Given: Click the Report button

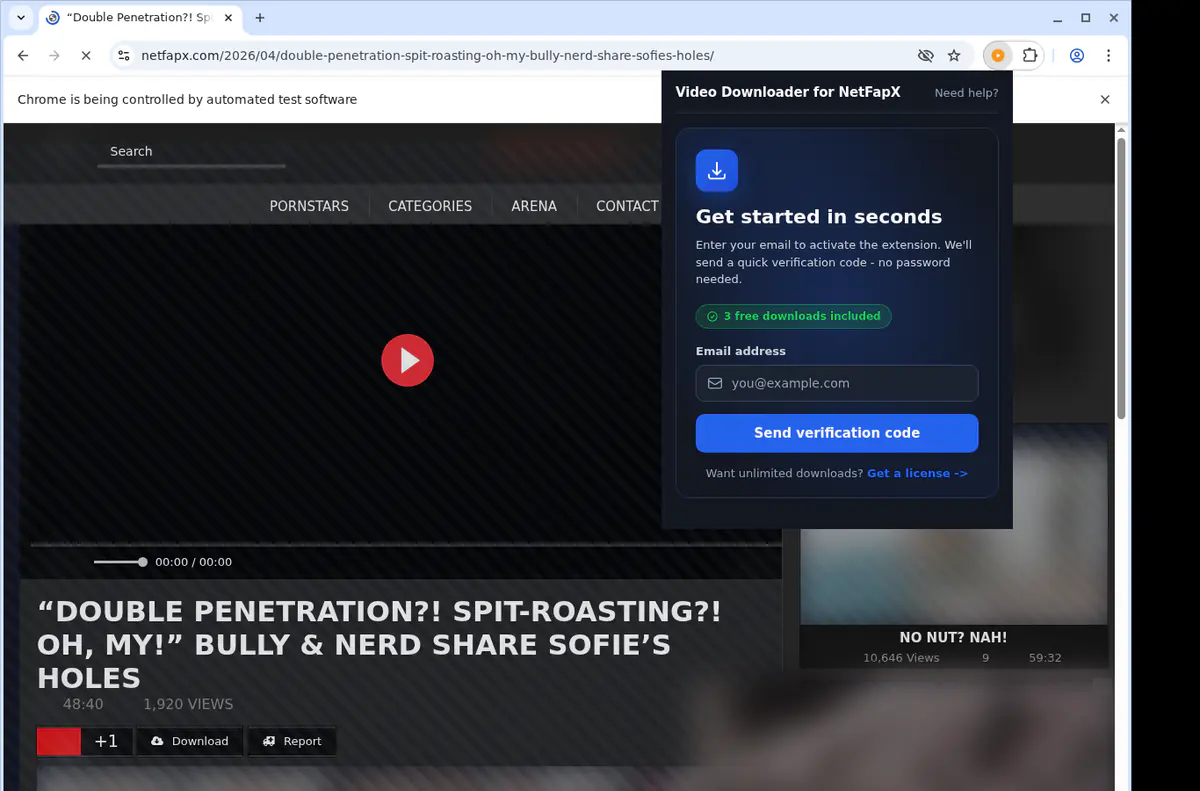Looking at the screenshot, I should (x=292, y=741).
